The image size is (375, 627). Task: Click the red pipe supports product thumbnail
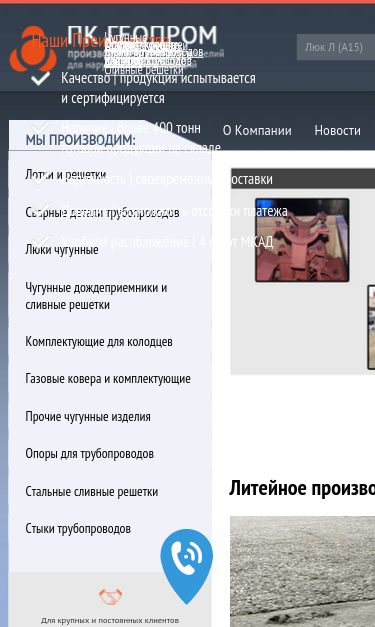302,240
